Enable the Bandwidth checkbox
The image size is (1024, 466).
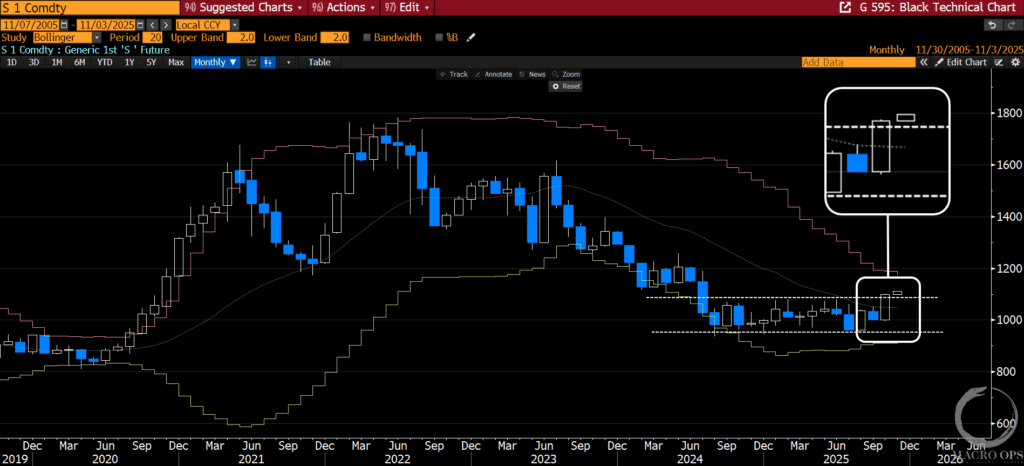367,37
